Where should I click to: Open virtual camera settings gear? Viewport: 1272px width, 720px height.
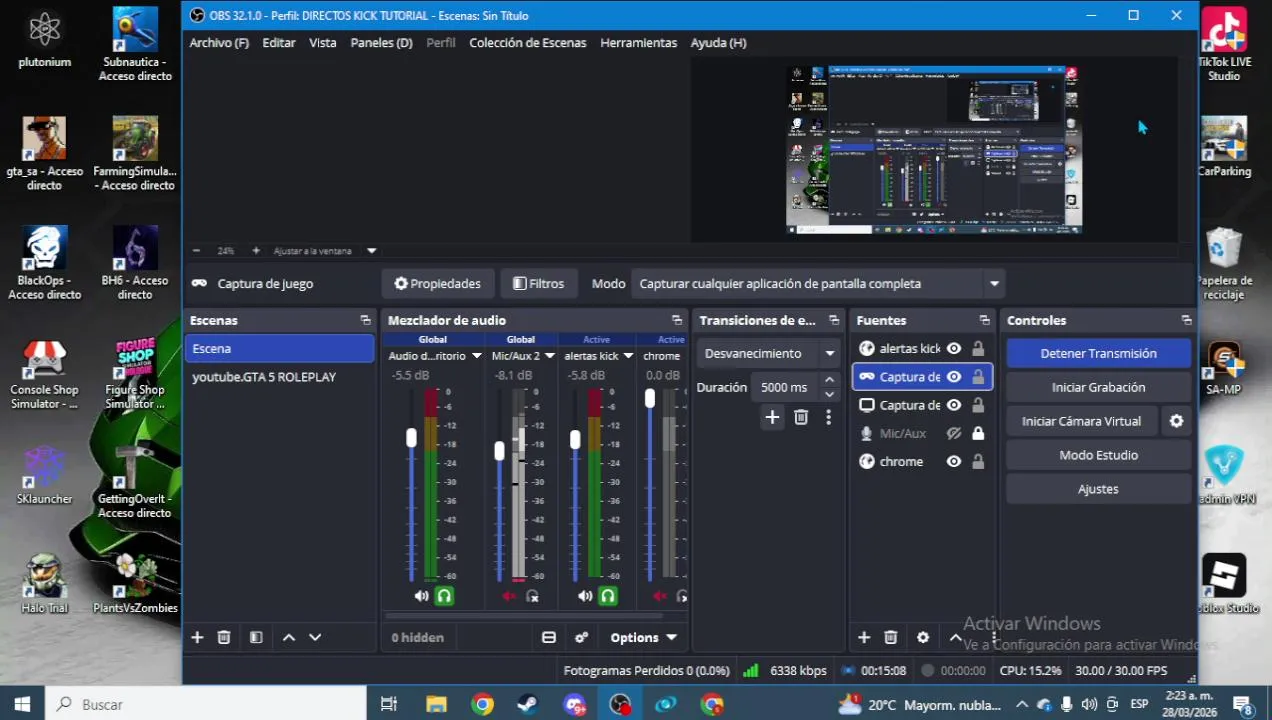[1176, 421]
